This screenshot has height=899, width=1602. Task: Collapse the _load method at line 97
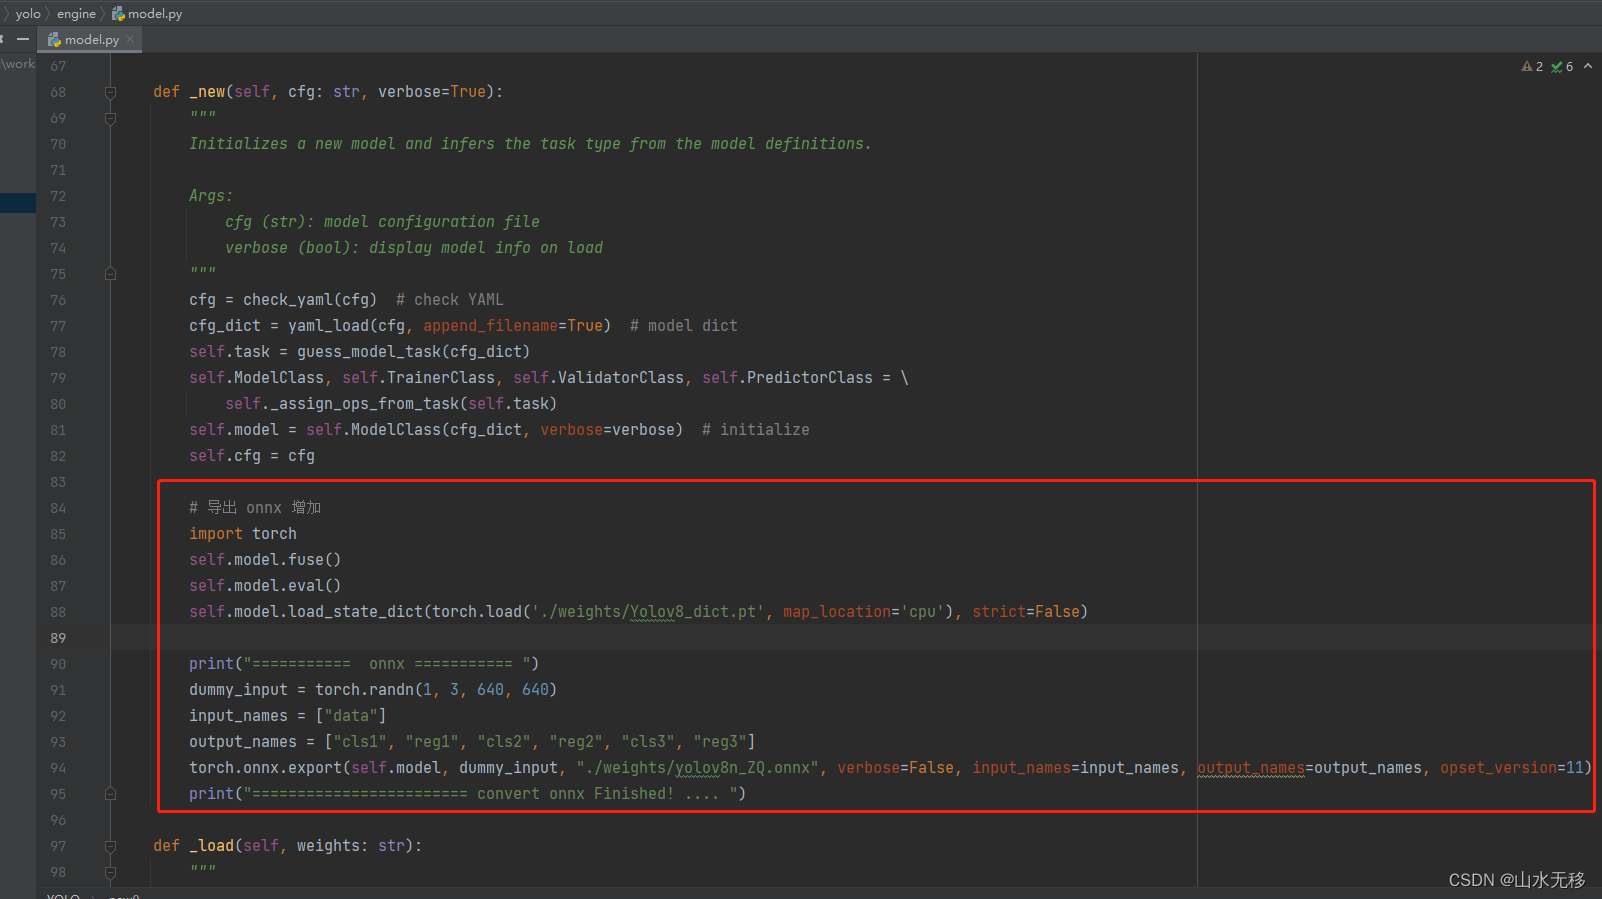[110, 846]
